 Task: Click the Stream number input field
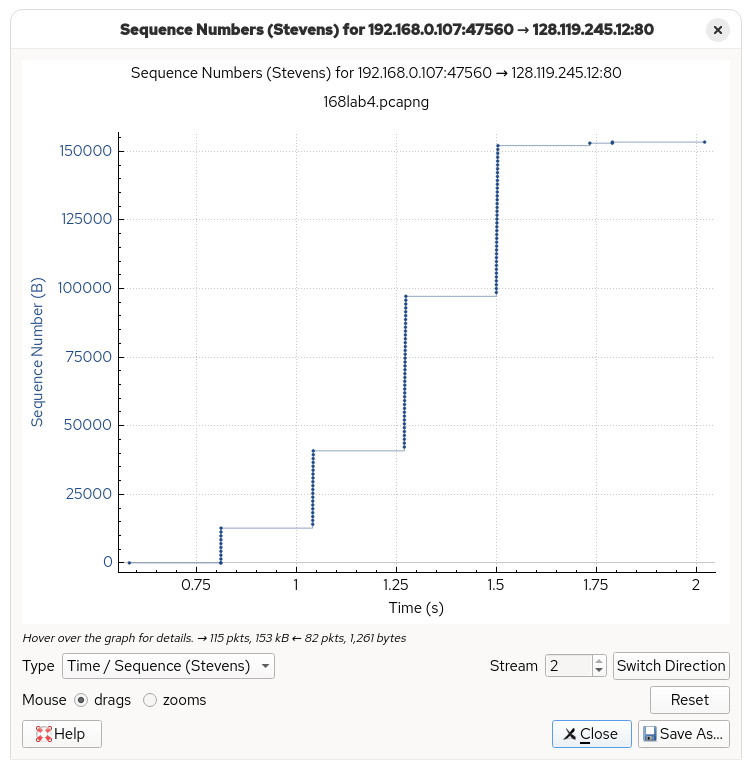(568, 666)
